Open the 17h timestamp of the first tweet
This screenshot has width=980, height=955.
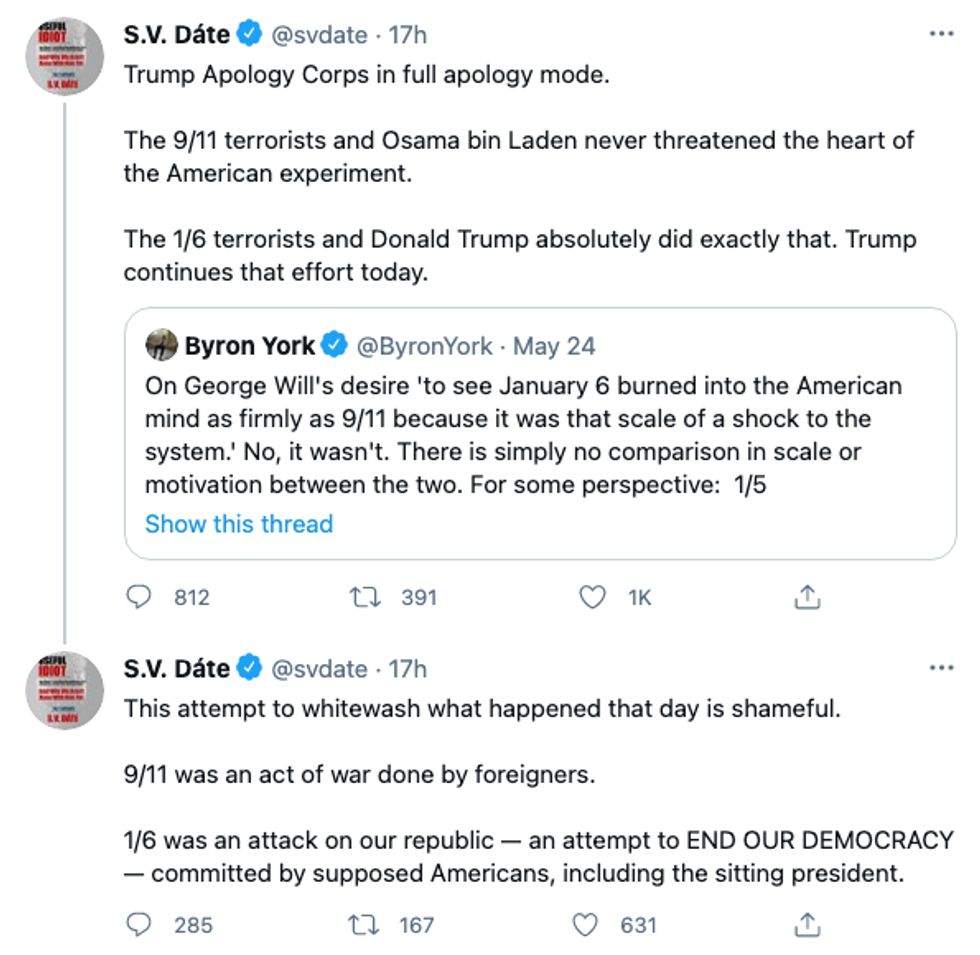click(x=407, y=34)
